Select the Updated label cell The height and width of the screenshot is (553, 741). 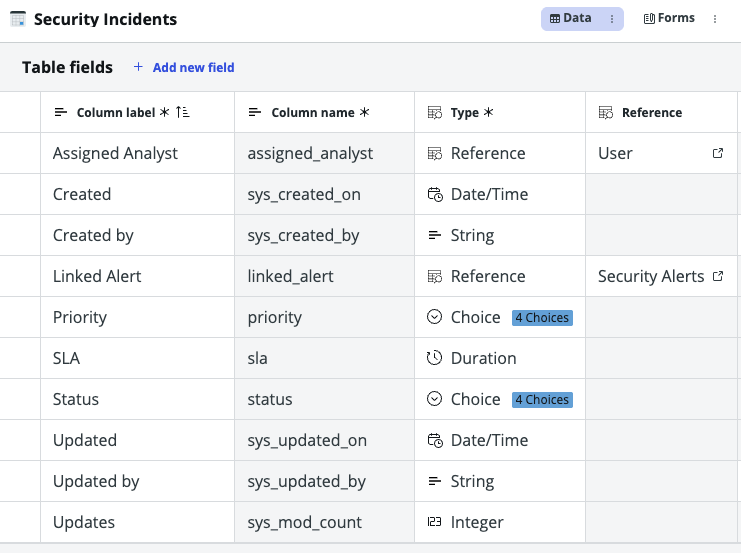coord(138,441)
